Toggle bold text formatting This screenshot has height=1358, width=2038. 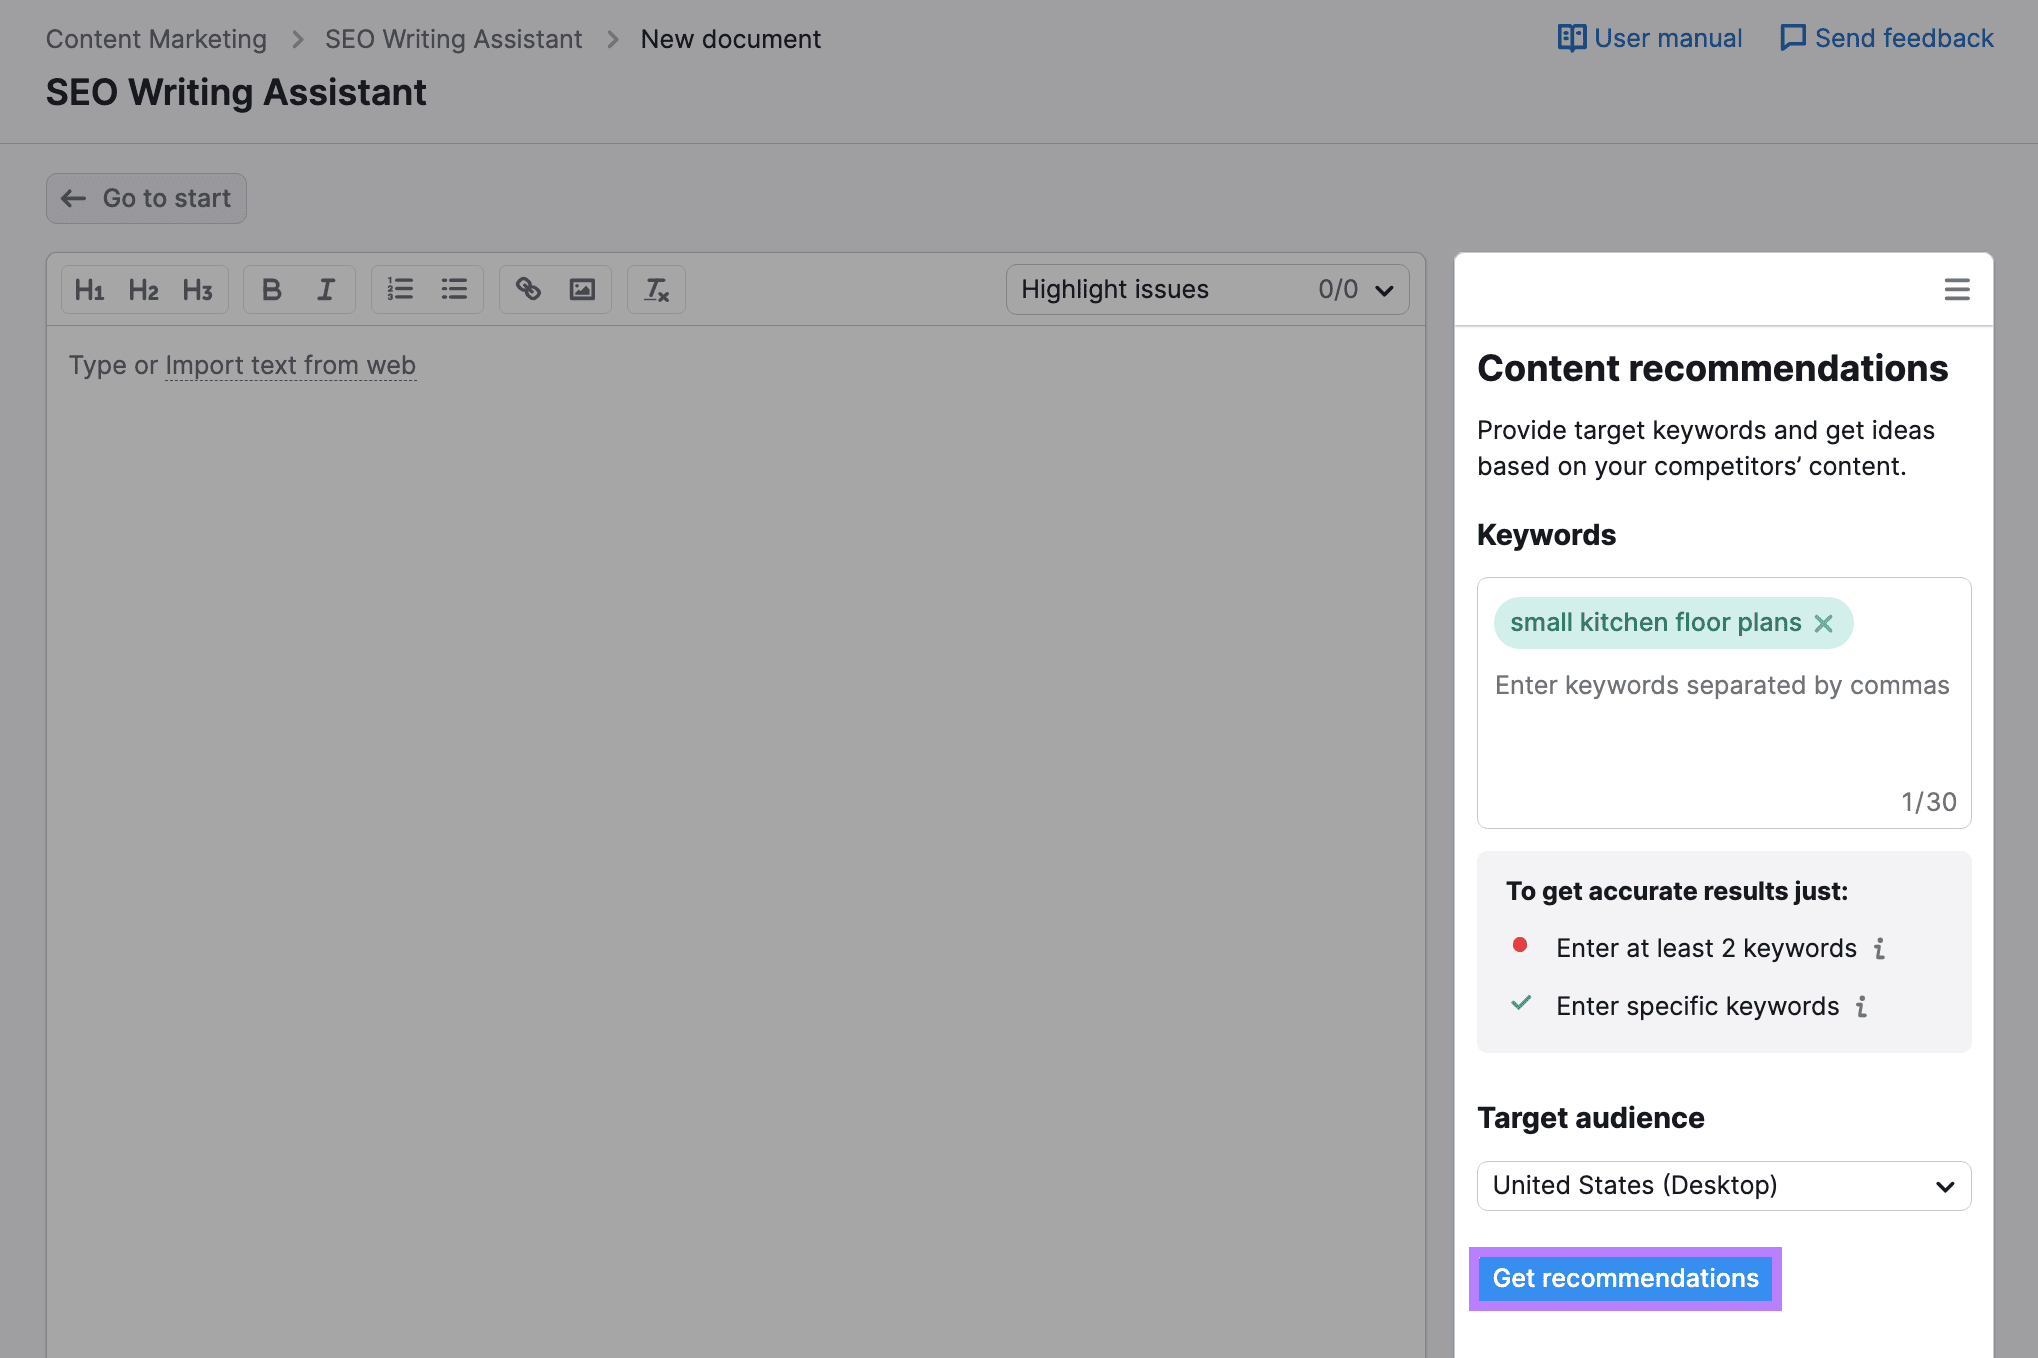coord(270,288)
